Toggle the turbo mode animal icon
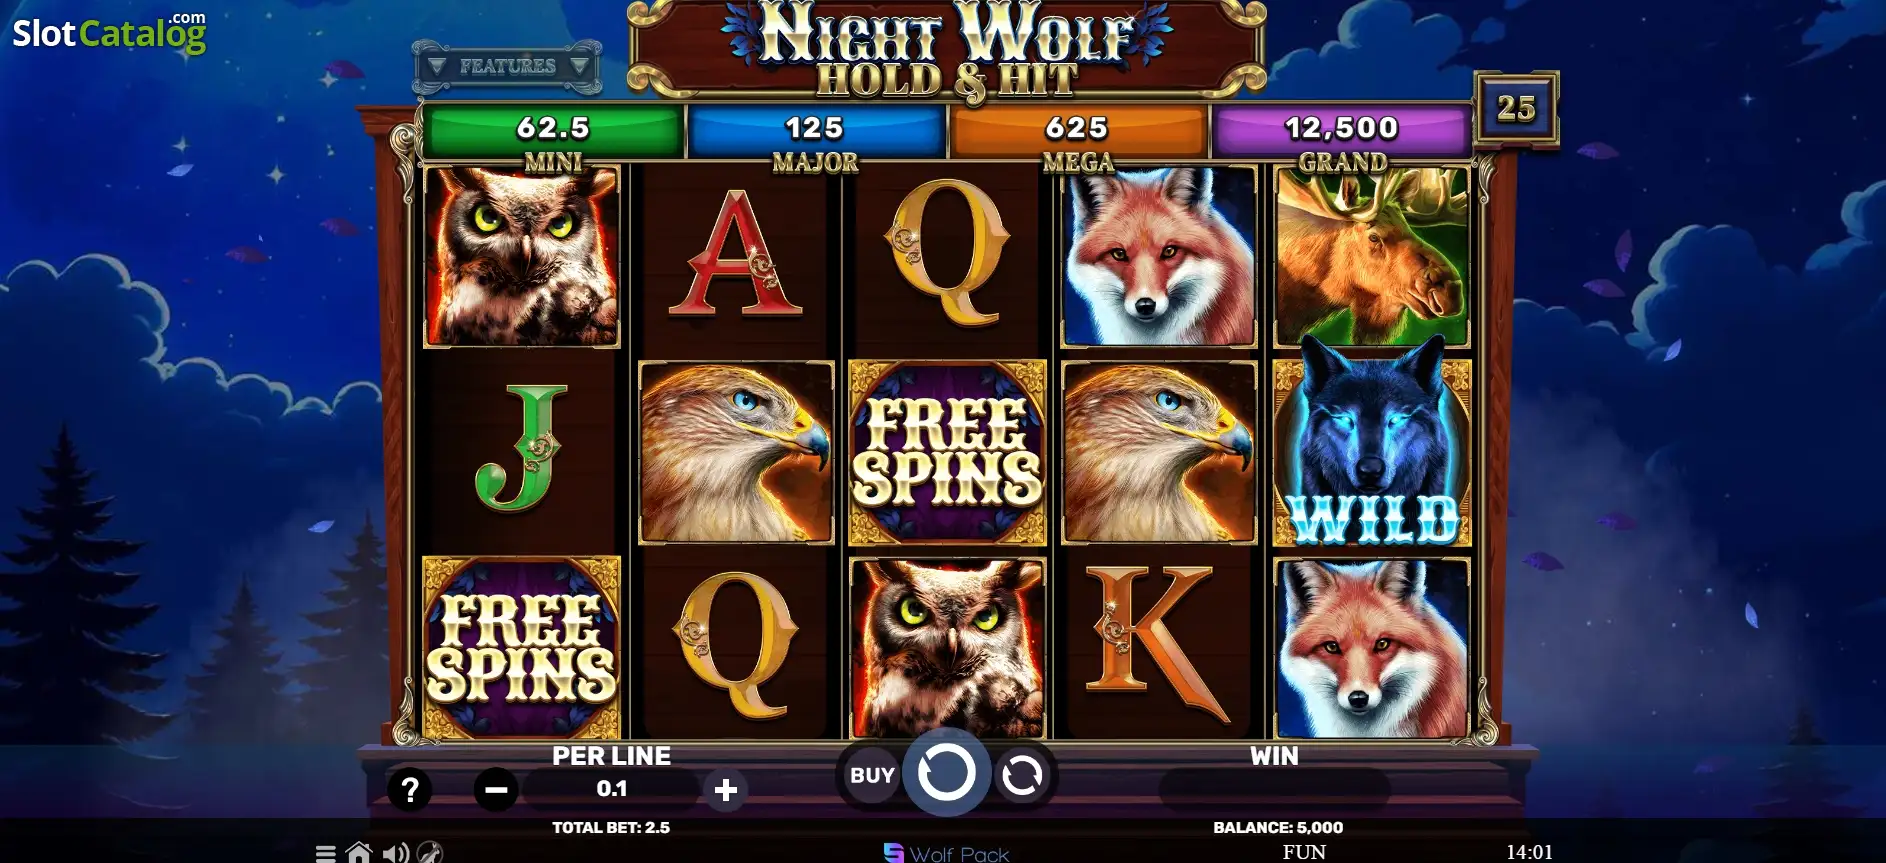Viewport: 1886px width, 863px height. (x=430, y=853)
